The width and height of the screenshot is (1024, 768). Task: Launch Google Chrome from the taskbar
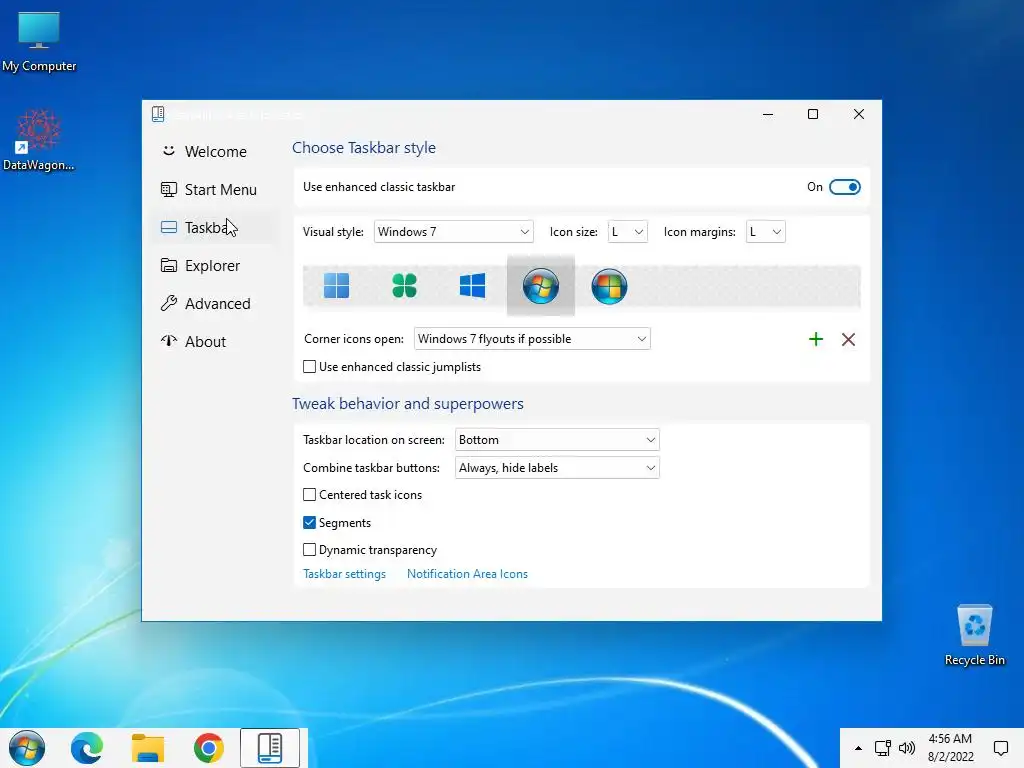pos(208,748)
